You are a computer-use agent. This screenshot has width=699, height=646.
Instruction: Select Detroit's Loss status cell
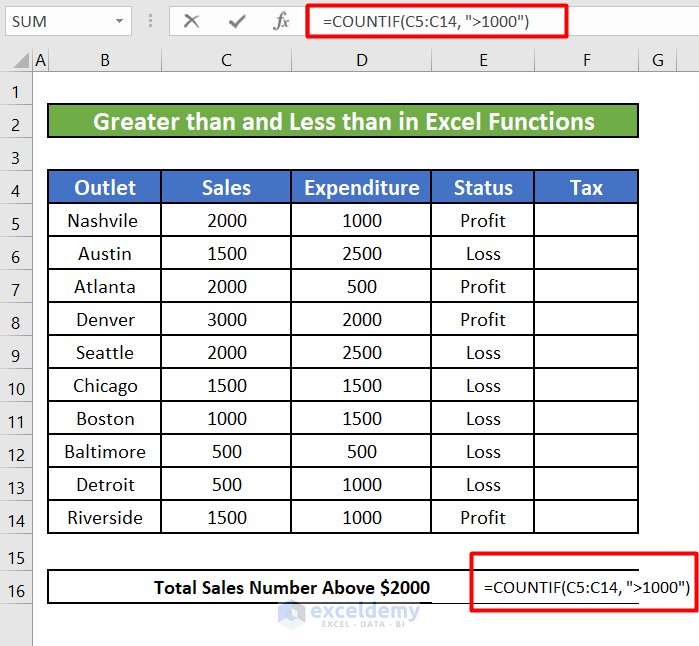point(483,484)
